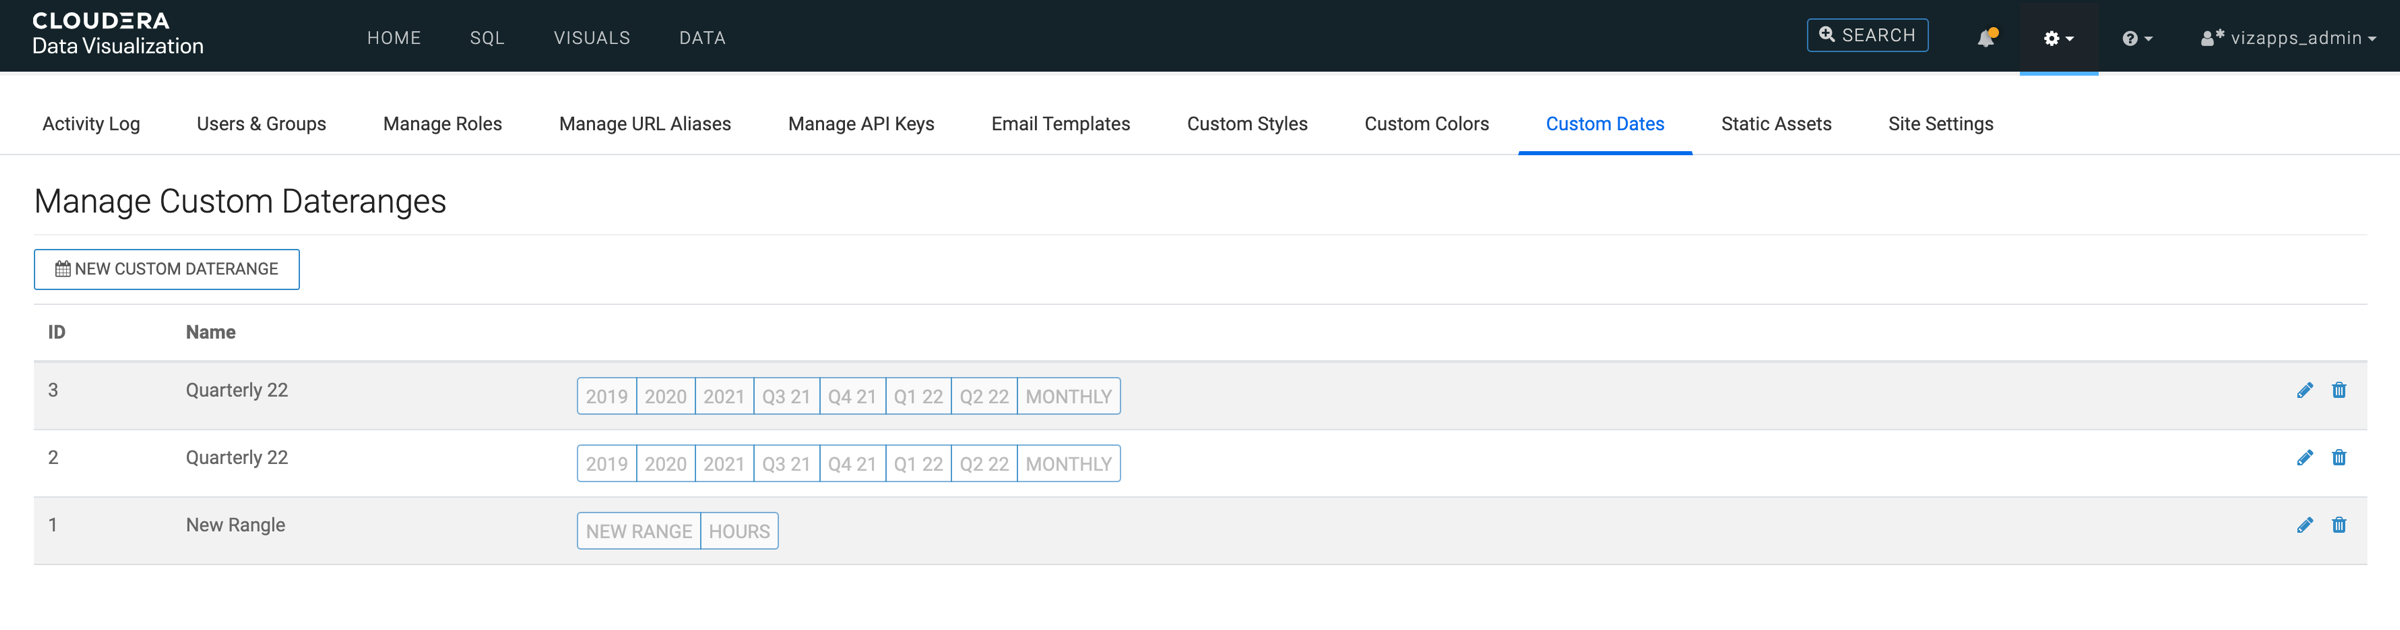Create a new custom daterange
The width and height of the screenshot is (2400, 630).
click(x=167, y=269)
